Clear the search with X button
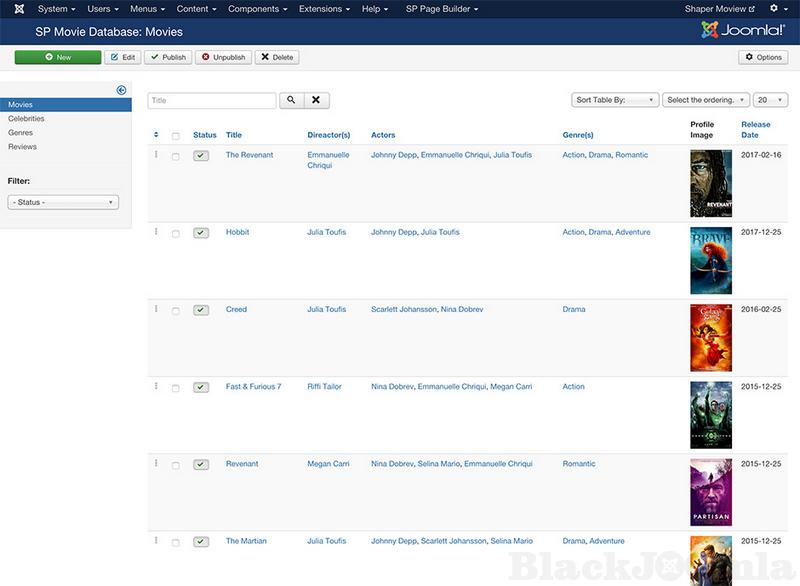This screenshot has height=586, width=800. [315, 100]
